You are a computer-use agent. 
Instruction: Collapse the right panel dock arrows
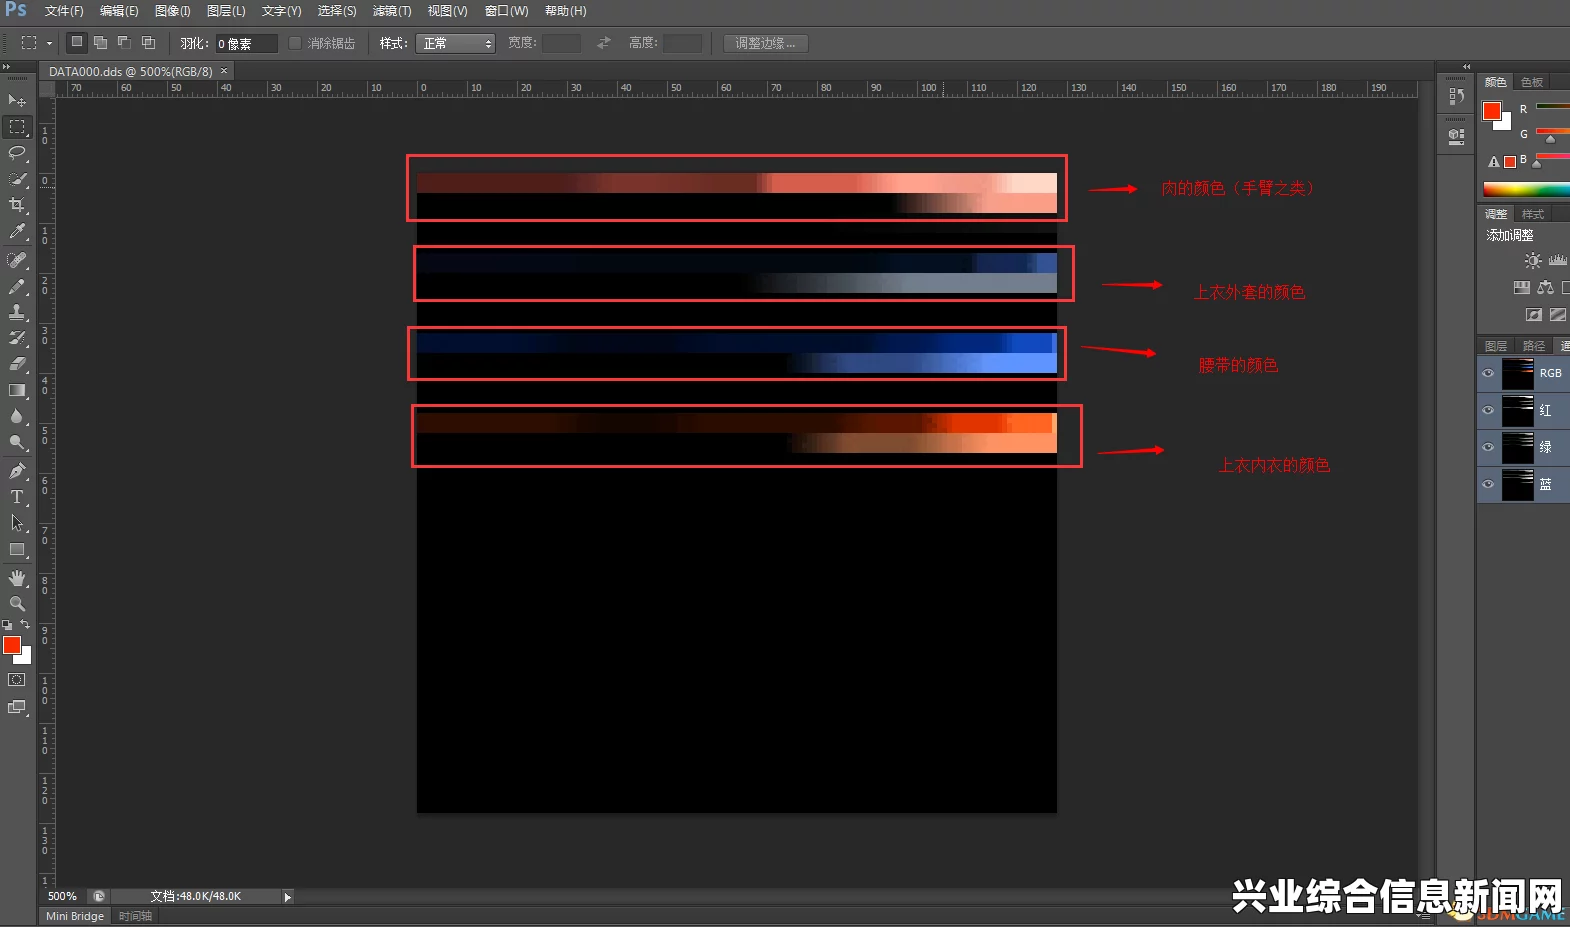coord(1466,67)
